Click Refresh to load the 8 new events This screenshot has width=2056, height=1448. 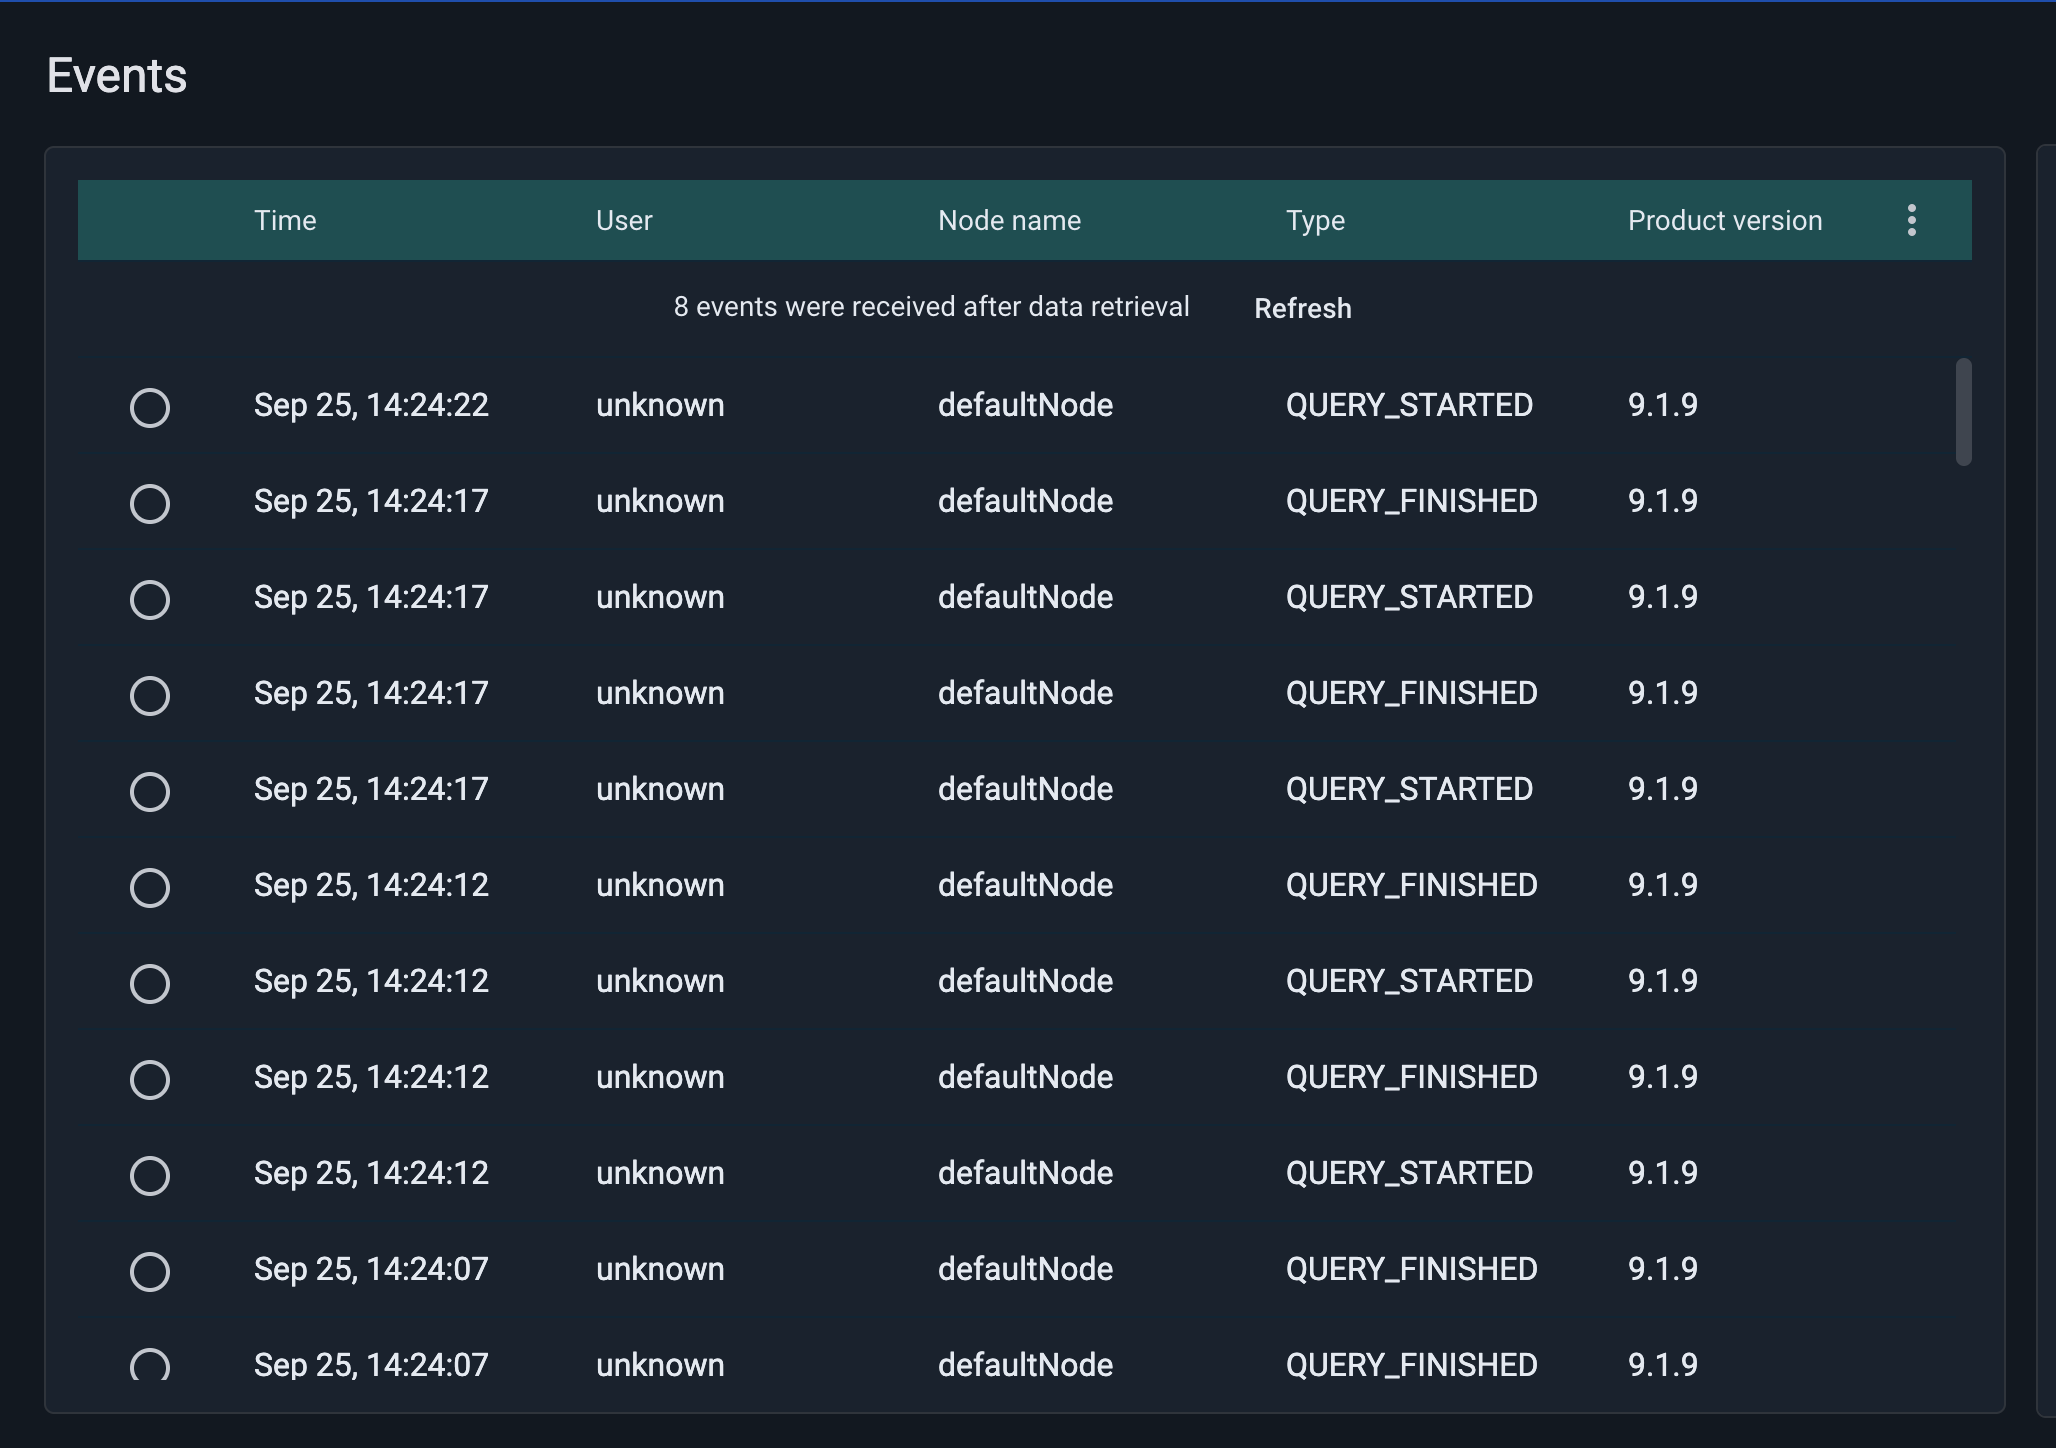point(1301,308)
